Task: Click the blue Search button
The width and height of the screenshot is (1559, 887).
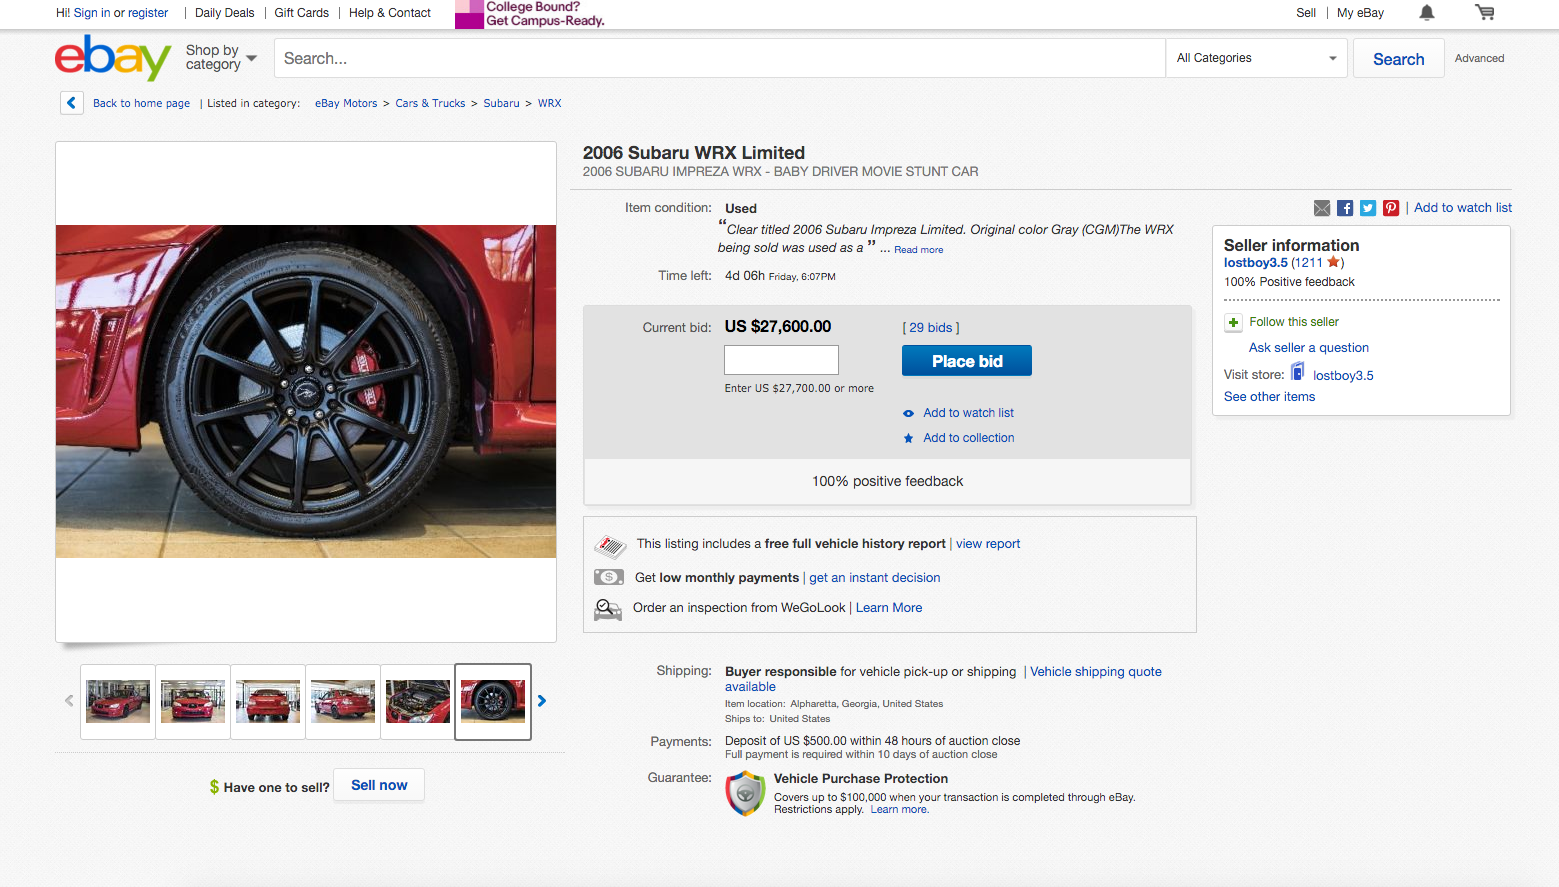Action: (1398, 59)
